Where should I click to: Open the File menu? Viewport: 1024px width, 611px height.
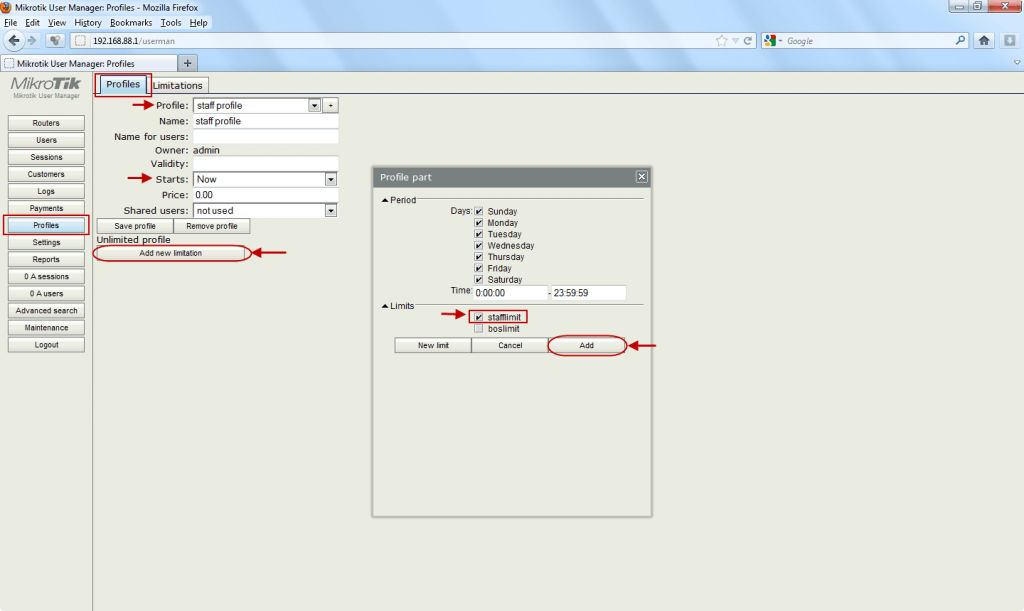click(x=10, y=23)
